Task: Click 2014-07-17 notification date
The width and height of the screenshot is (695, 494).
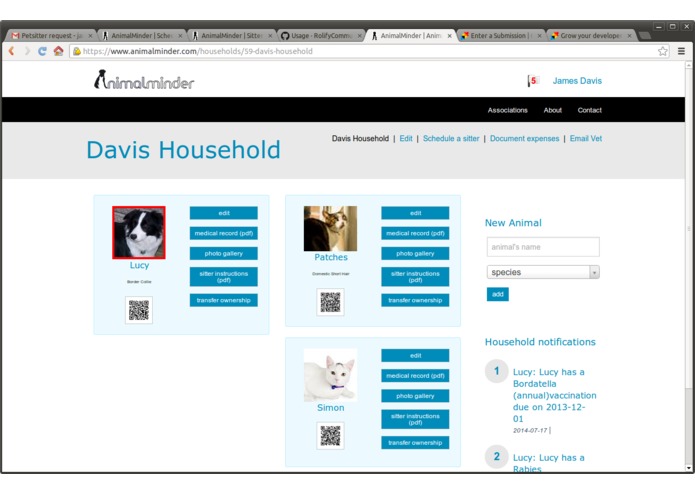Action: click(x=530, y=430)
